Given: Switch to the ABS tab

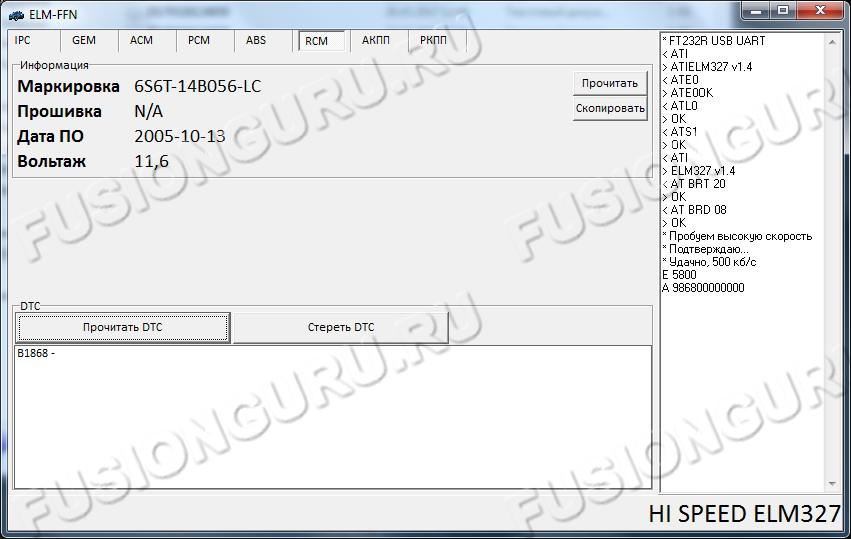Looking at the screenshot, I should (x=256, y=41).
